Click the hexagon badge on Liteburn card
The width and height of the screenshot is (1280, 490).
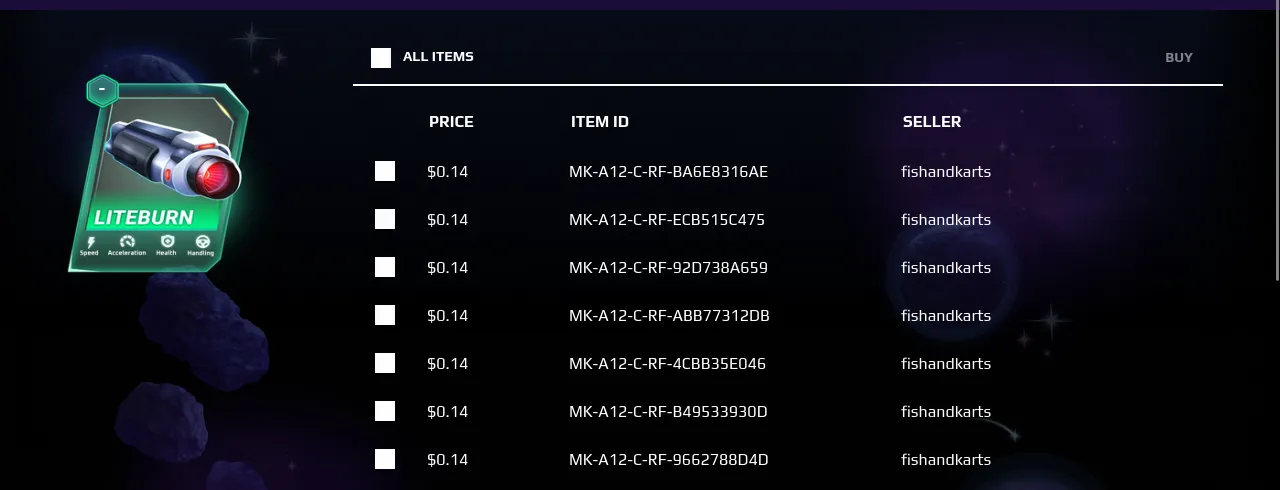(x=102, y=91)
